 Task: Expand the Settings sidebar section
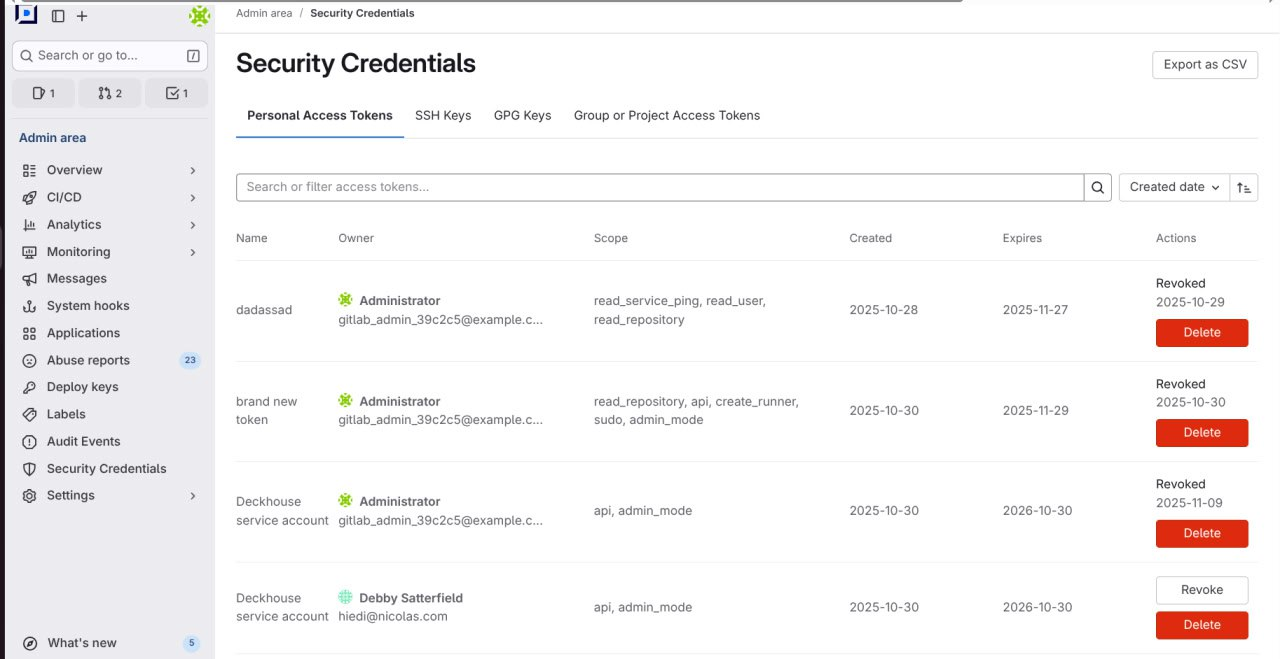click(70, 495)
